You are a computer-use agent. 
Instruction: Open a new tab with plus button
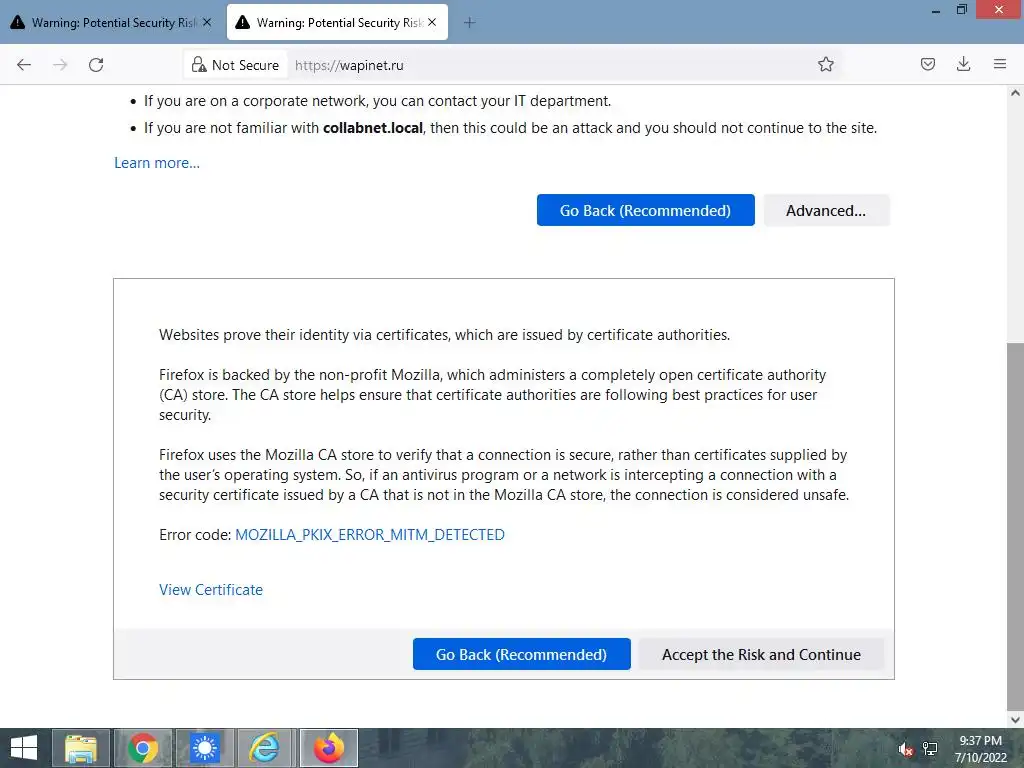click(x=469, y=23)
